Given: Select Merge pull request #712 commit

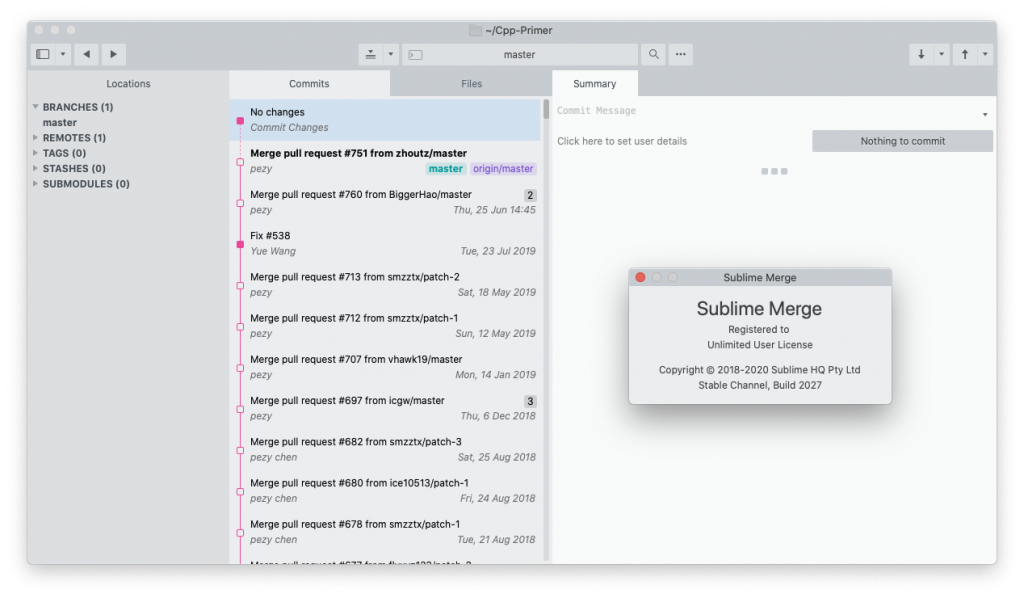Looking at the screenshot, I should (385, 326).
